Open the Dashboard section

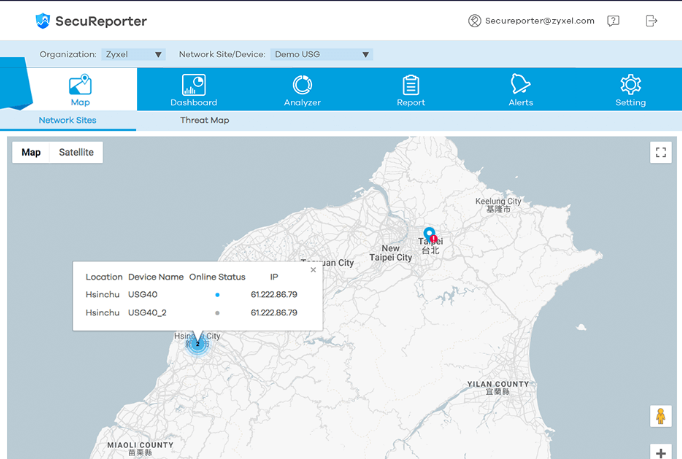tap(194, 90)
